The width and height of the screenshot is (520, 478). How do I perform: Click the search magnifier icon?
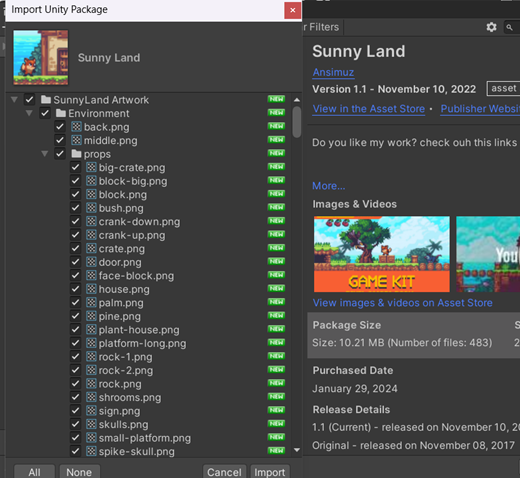click(509, 27)
